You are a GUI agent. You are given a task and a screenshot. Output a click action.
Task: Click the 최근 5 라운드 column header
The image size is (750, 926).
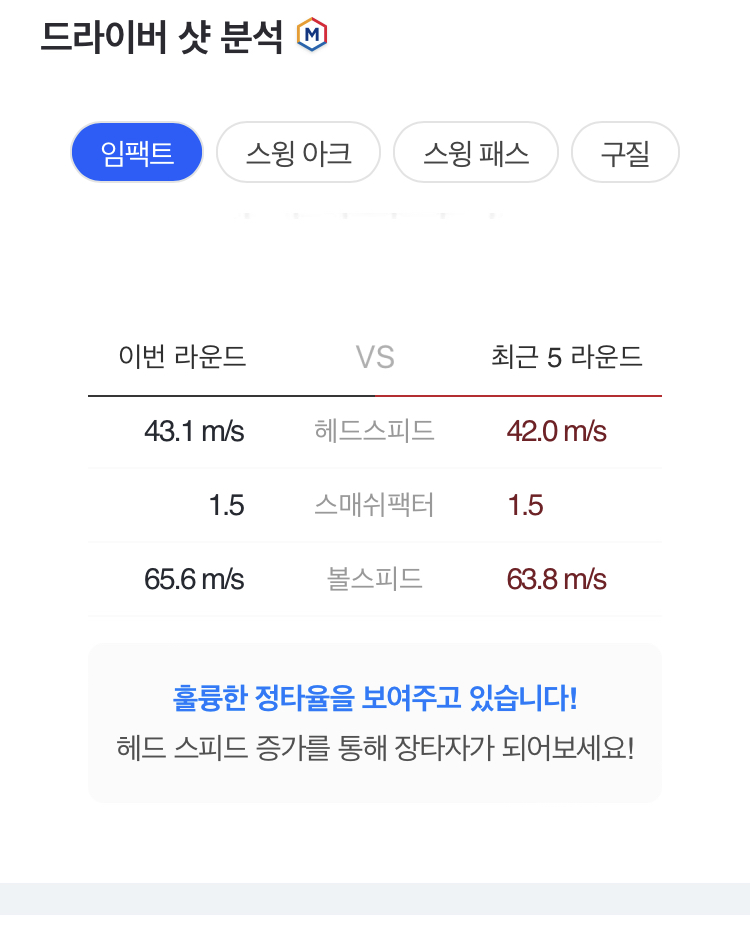[x=567, y=357]
